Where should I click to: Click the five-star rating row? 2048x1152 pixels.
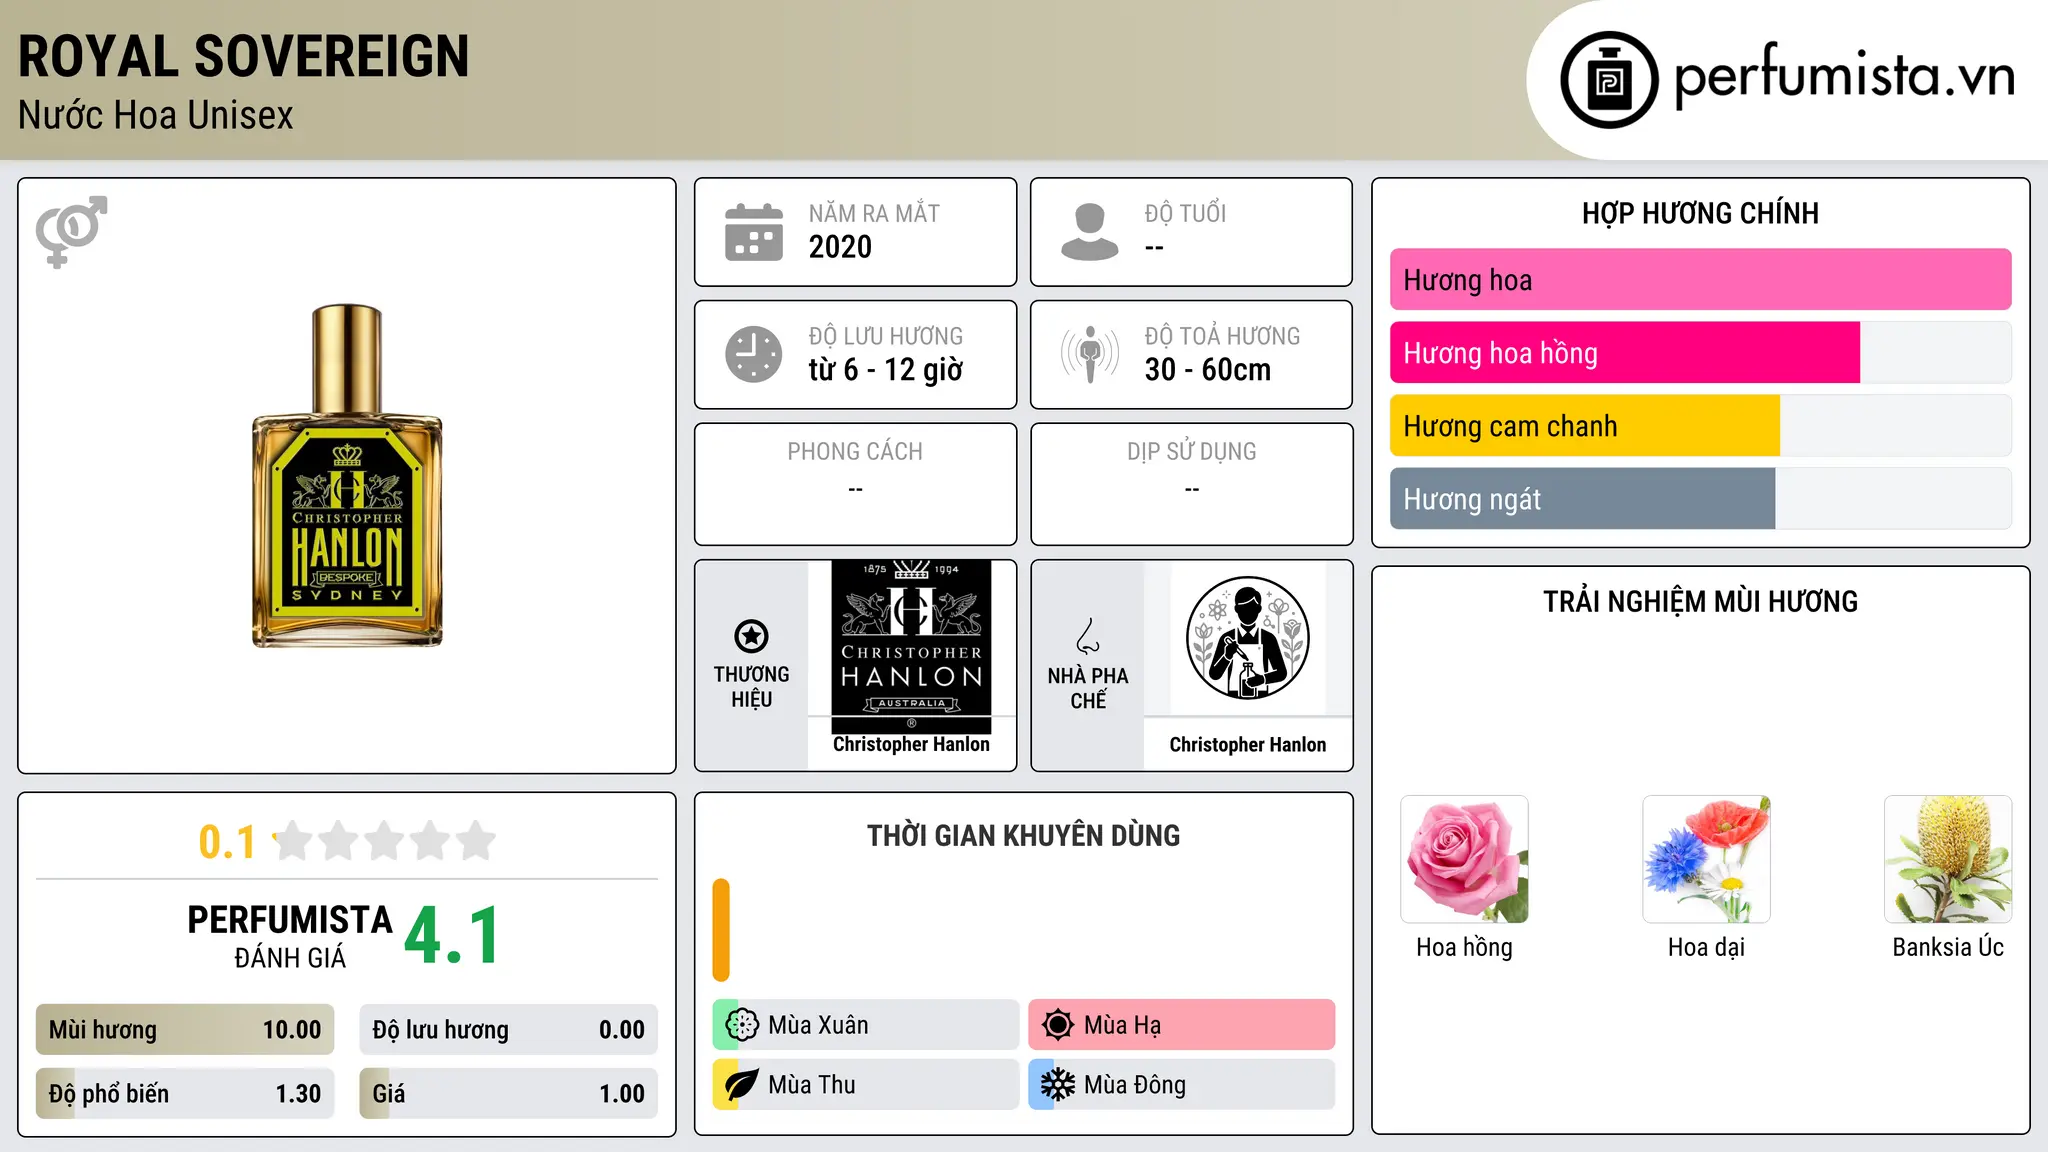point(385,841)
